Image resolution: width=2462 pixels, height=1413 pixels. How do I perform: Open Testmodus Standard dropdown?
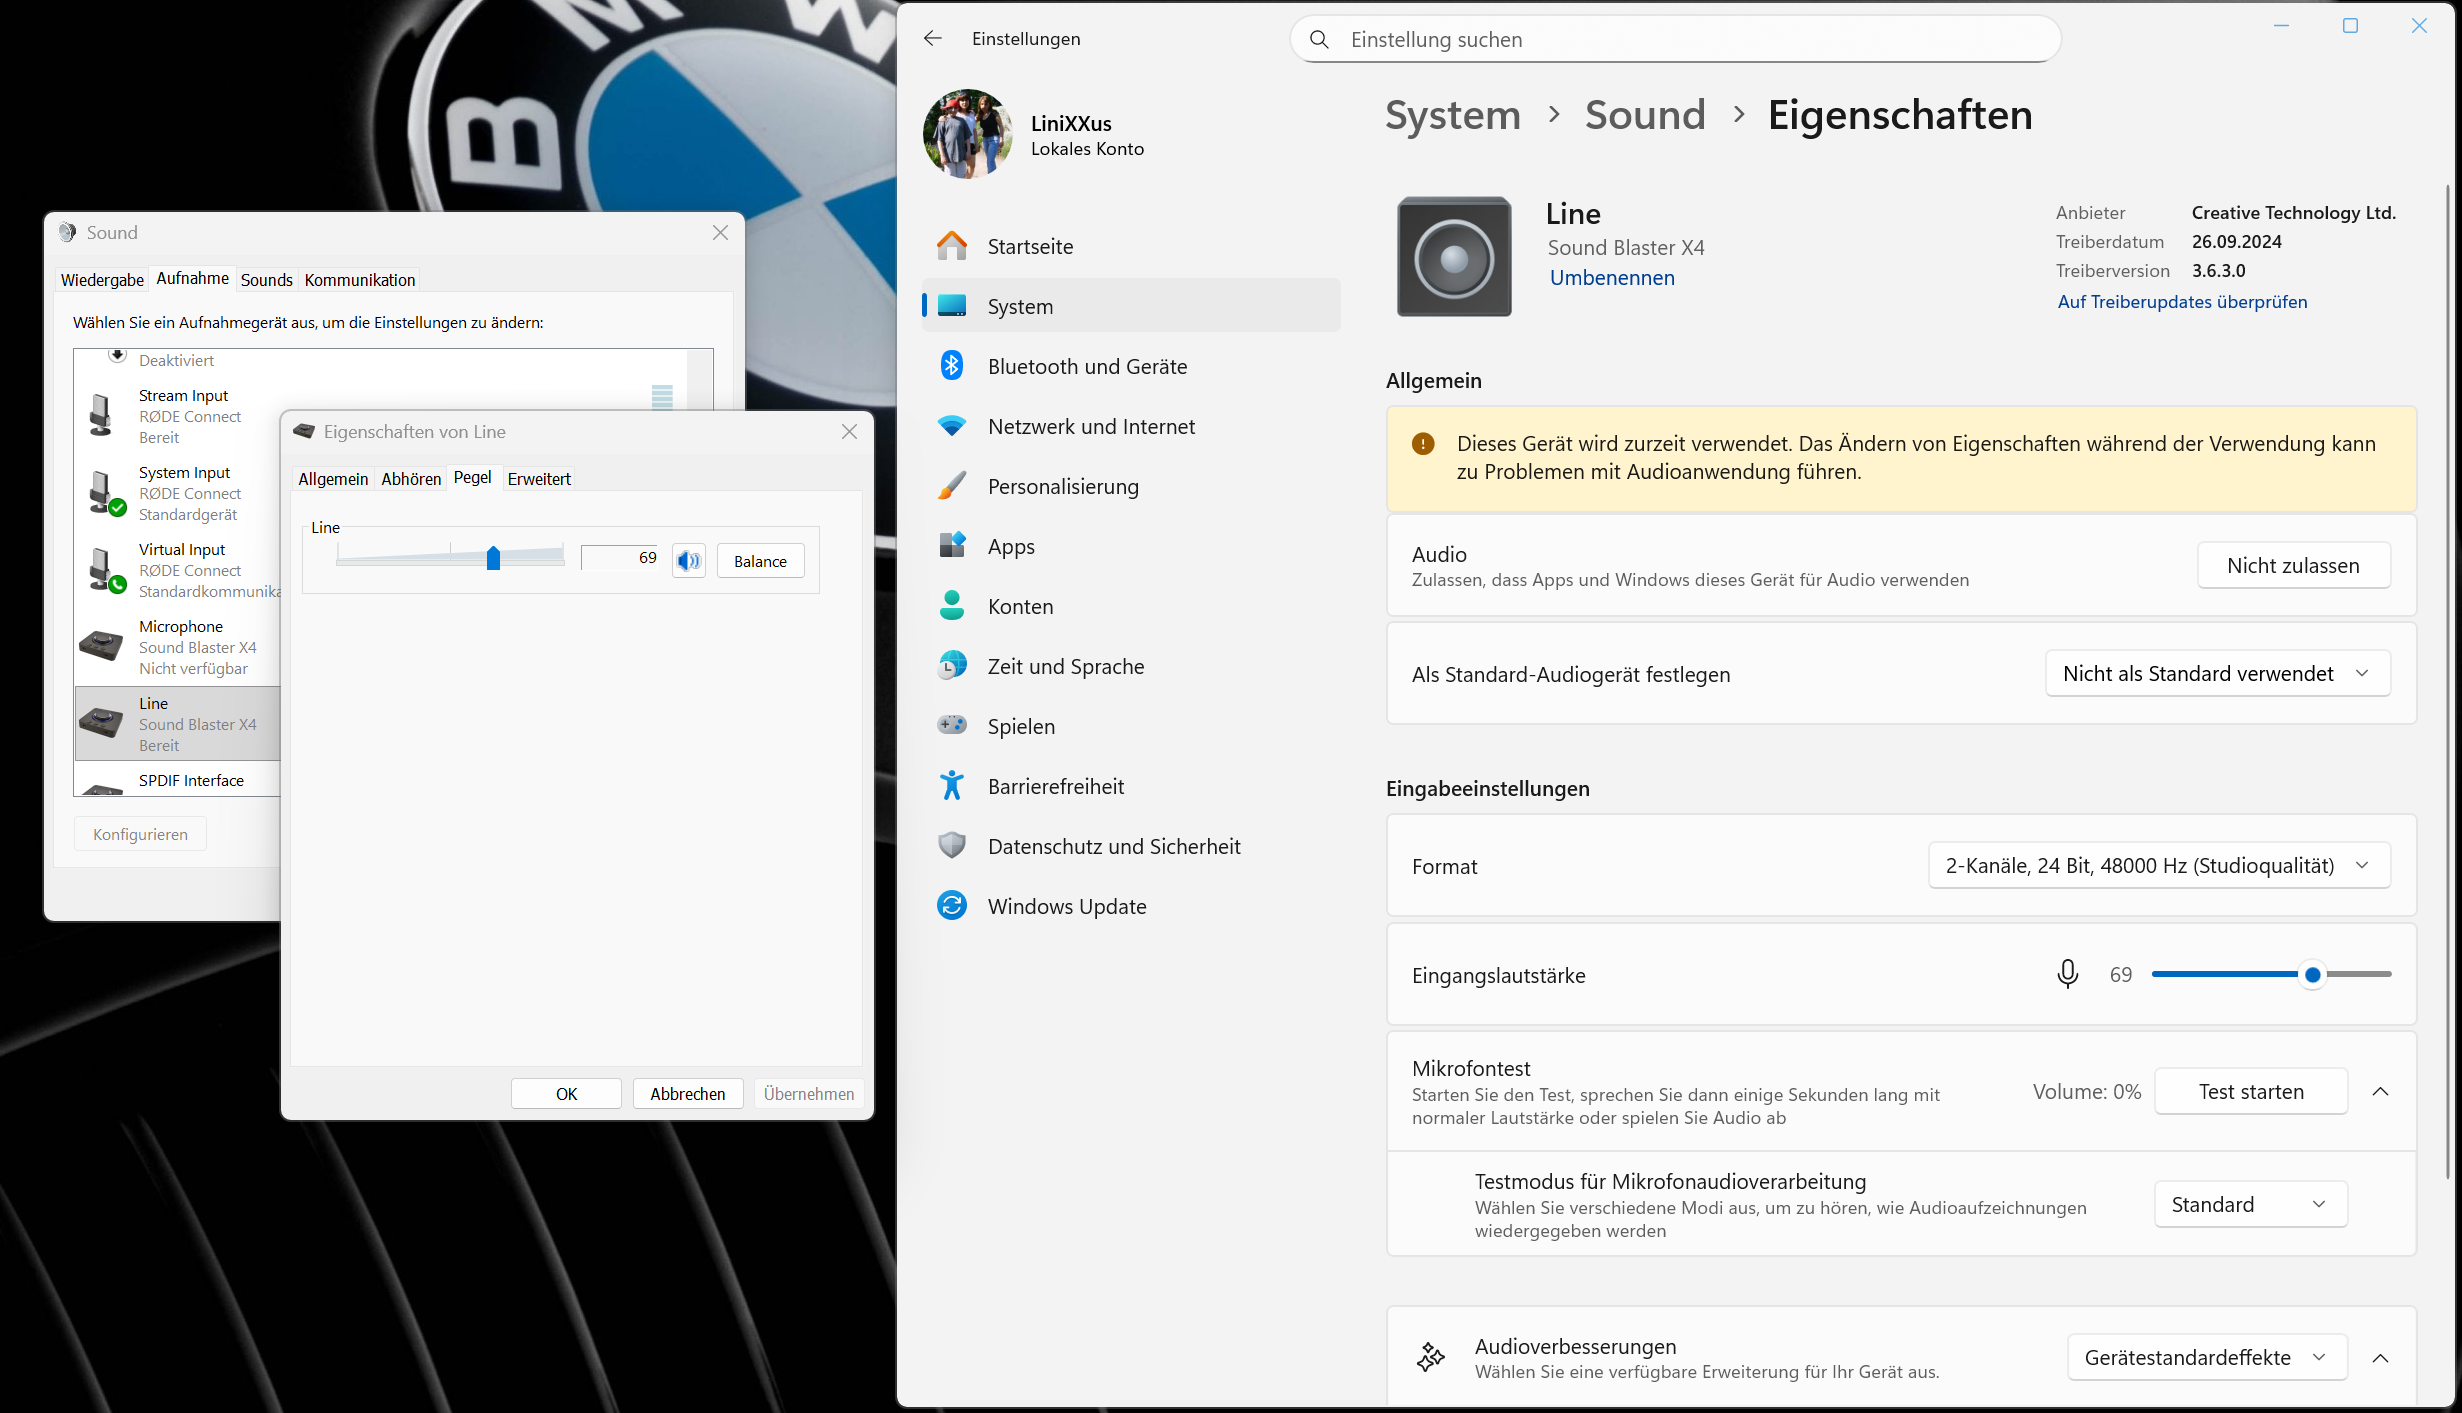click(2249, 1204)
